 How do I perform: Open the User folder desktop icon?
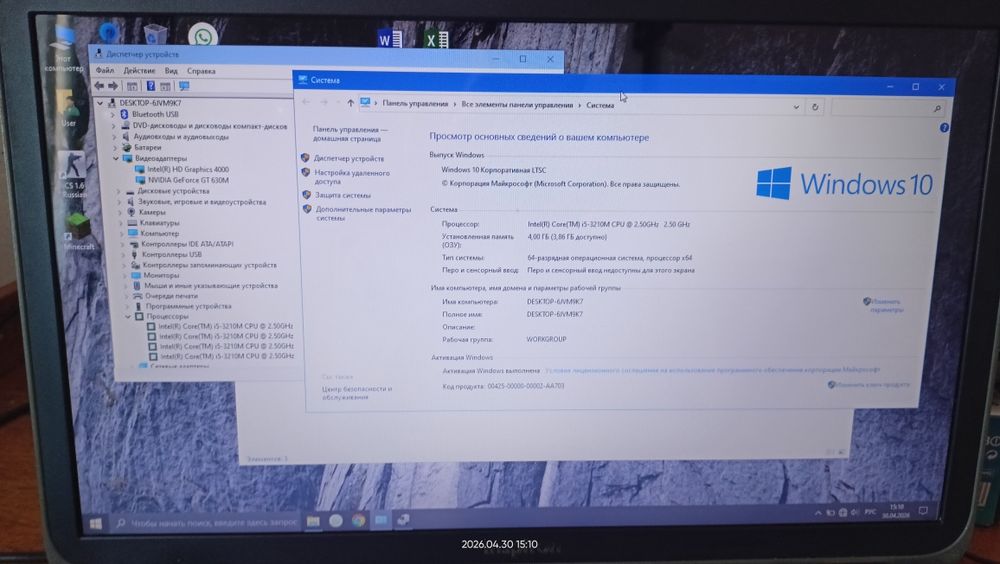(x=67, y=107)
